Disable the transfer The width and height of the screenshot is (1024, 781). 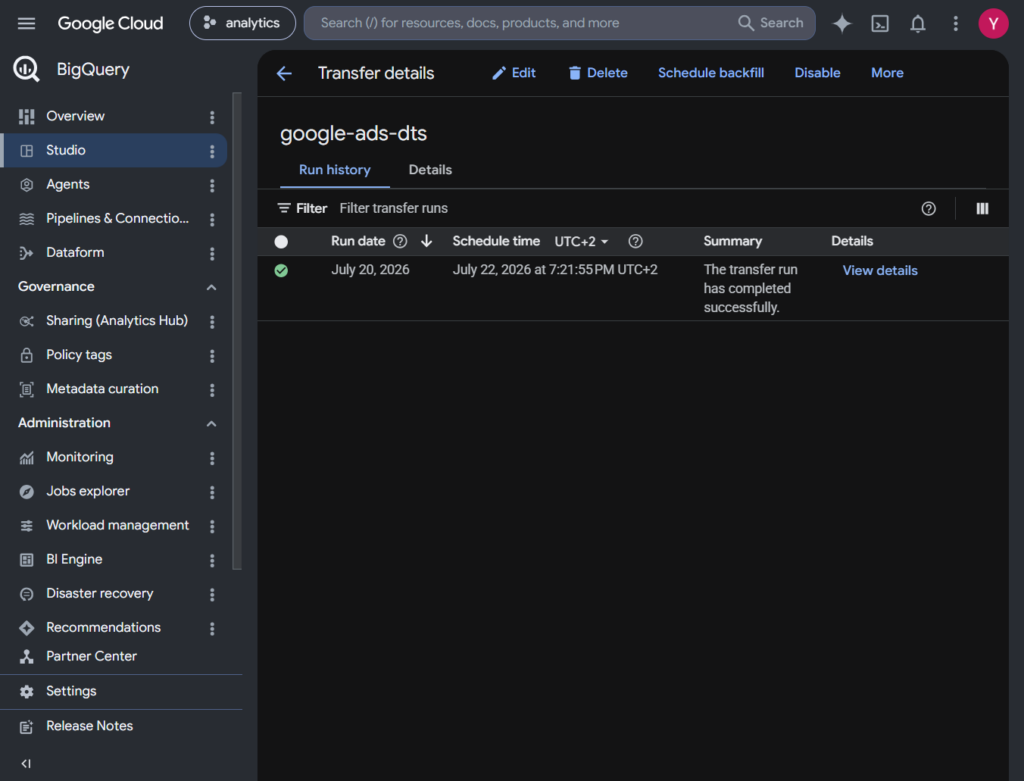tap(817, 73)
